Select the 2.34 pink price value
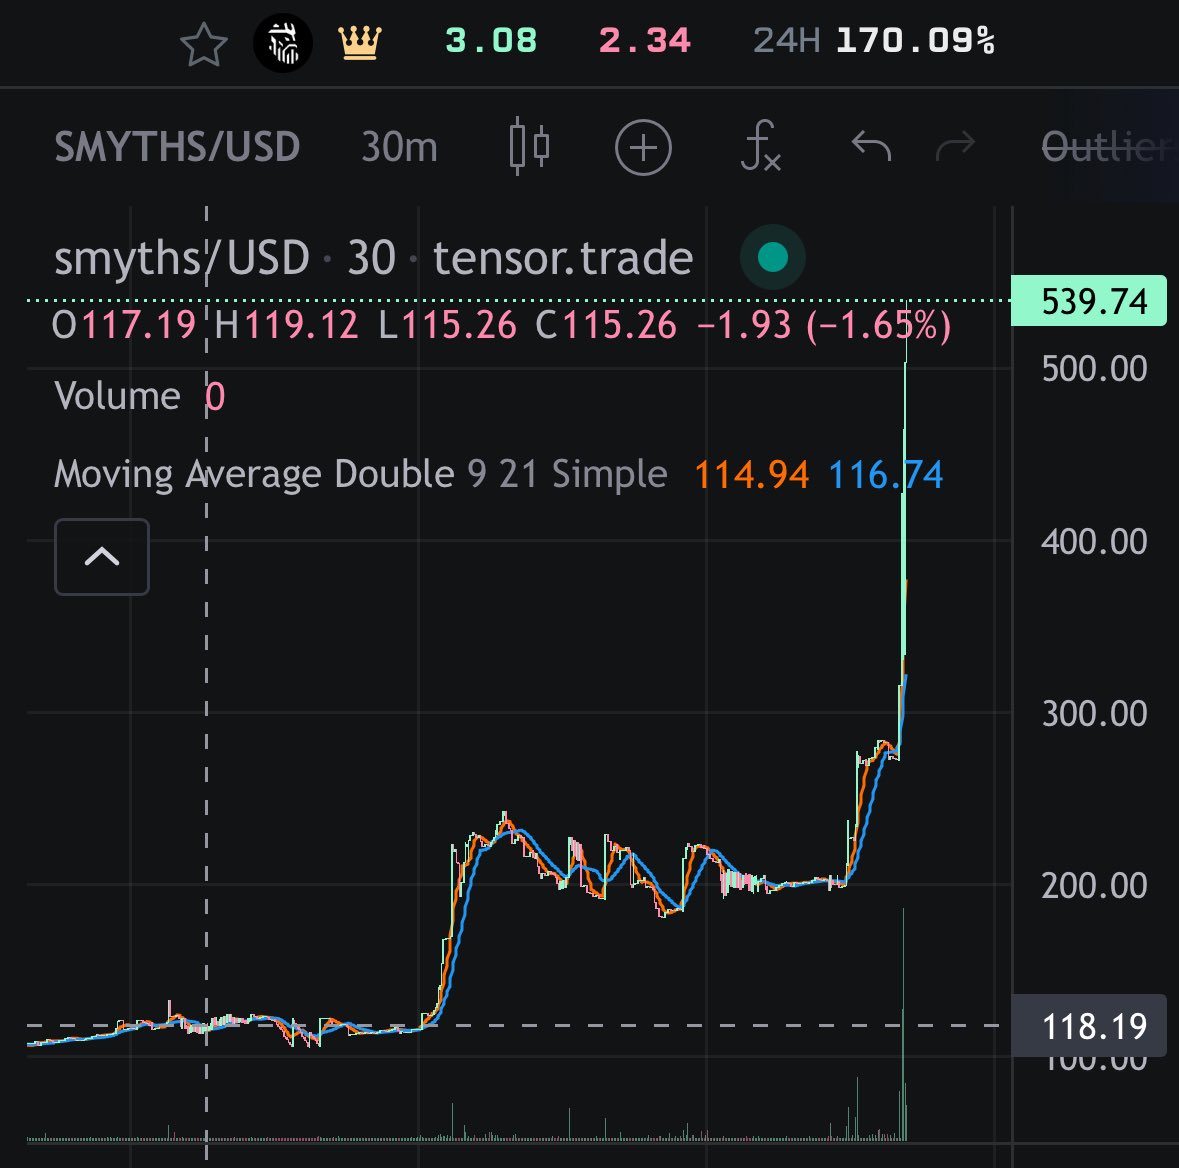This screenshot has width=1179, height=1168. pos(644,41)
